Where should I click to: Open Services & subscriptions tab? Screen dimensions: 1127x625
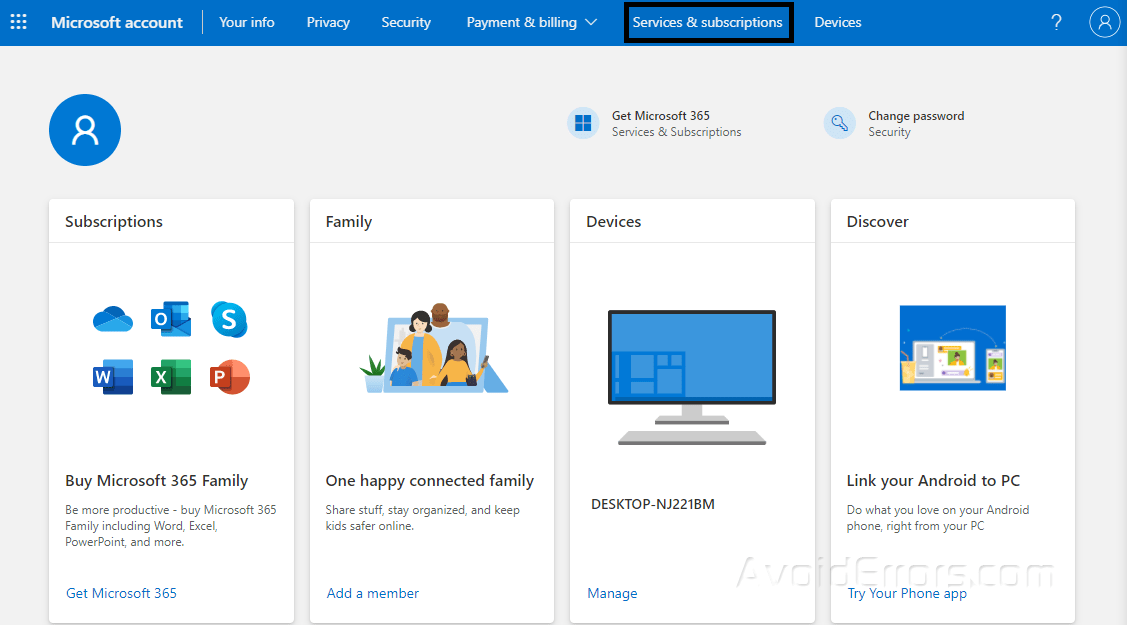pyautogui.click(x=708, y=22)
